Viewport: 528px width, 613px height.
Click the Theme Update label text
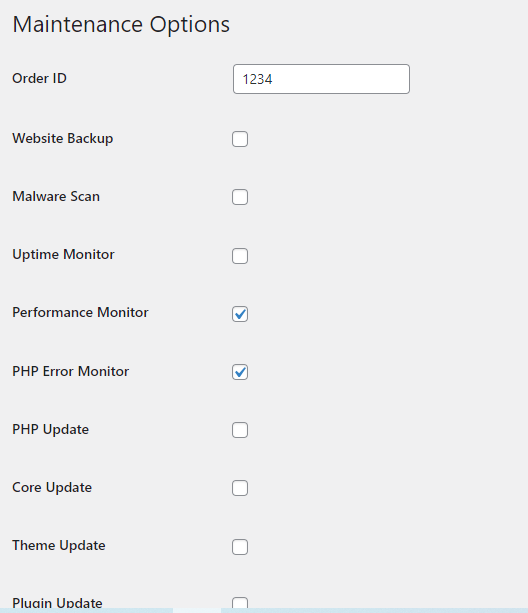tap(59, 545)
